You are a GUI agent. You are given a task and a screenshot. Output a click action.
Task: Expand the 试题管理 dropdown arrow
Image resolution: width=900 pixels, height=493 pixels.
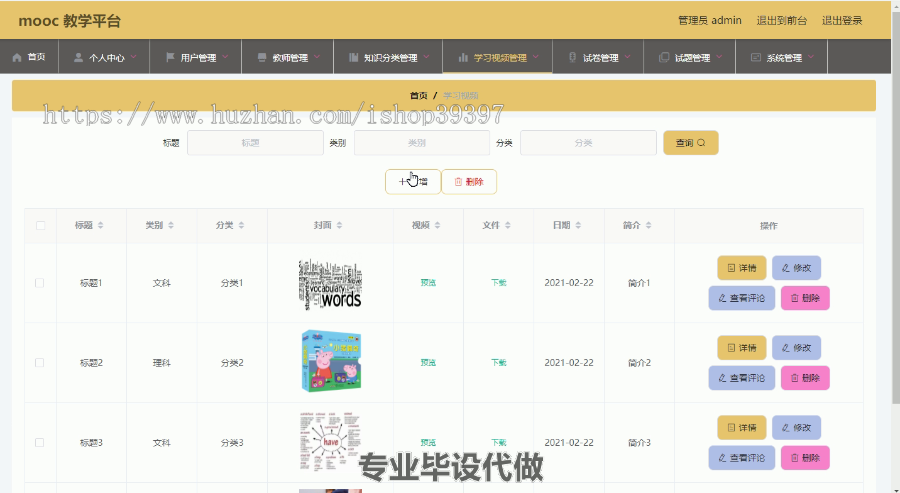tap(719, 57)
